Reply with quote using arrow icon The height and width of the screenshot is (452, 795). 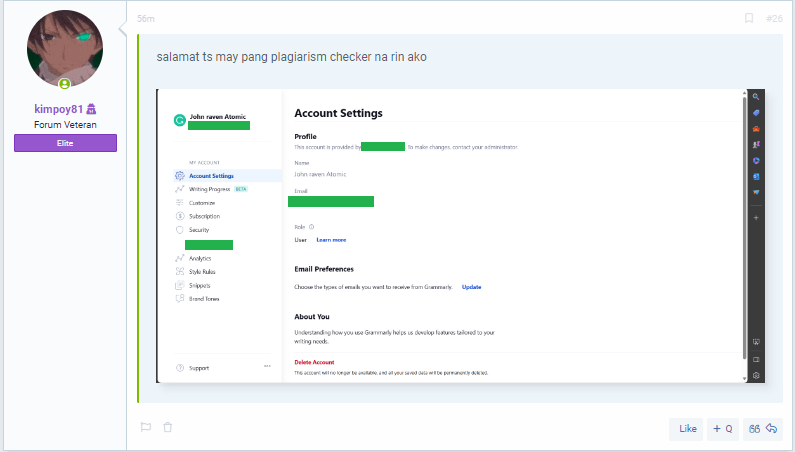pyautogui.click(x=763, y=429)
